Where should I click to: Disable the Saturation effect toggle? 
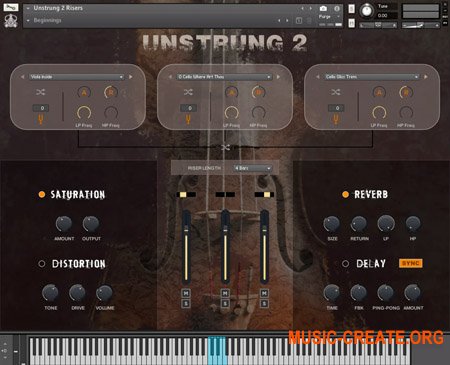coord(42,194)
